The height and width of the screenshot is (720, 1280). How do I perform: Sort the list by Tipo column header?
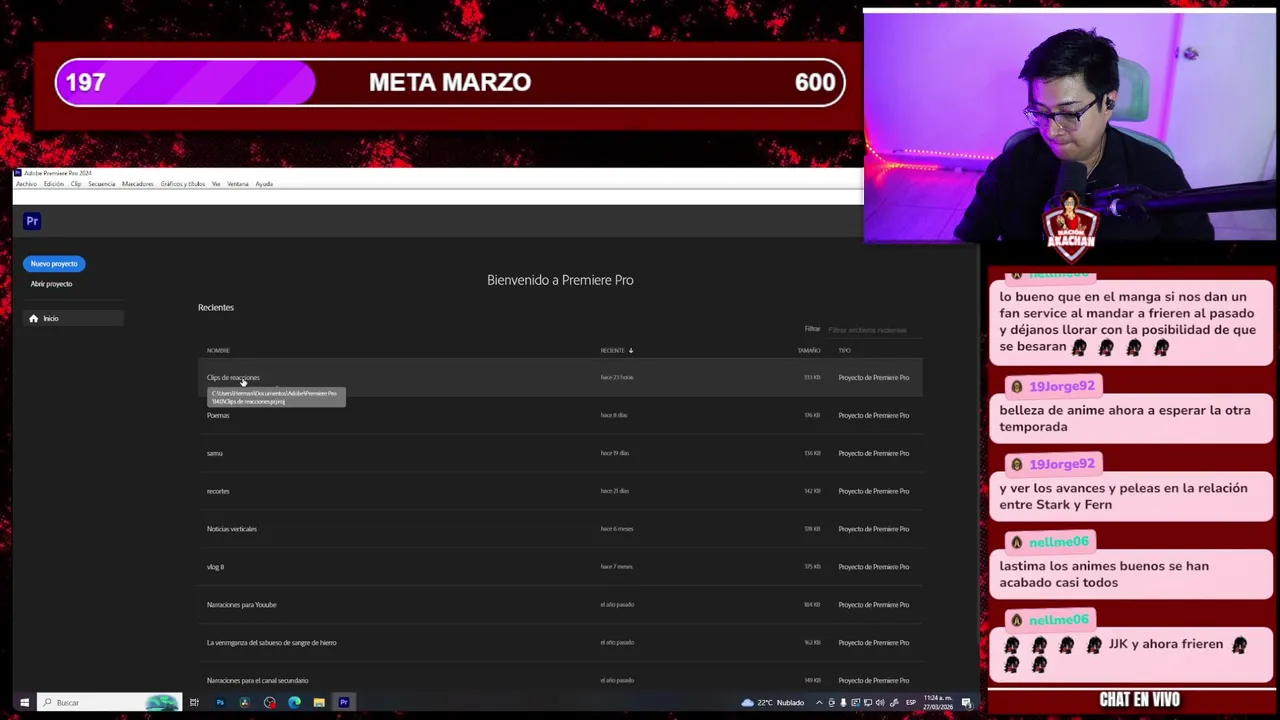[x=844, y=350]
